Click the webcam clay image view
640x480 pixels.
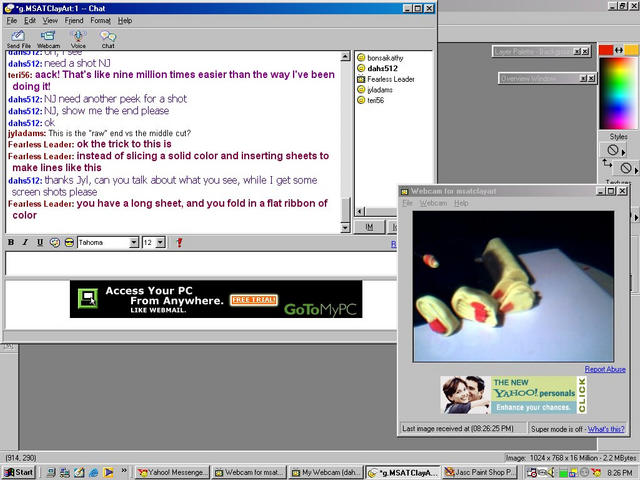(x=513, y=286)
